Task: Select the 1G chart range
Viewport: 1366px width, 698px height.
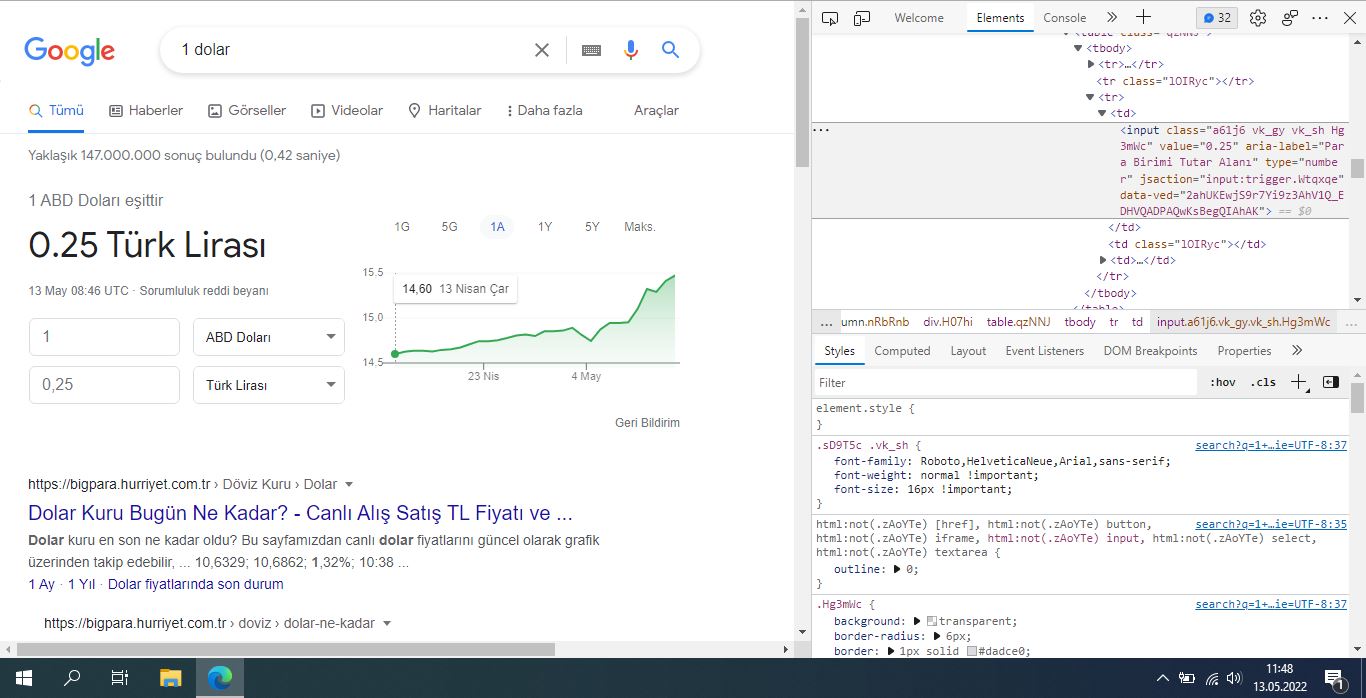Action: pos(402,227)
